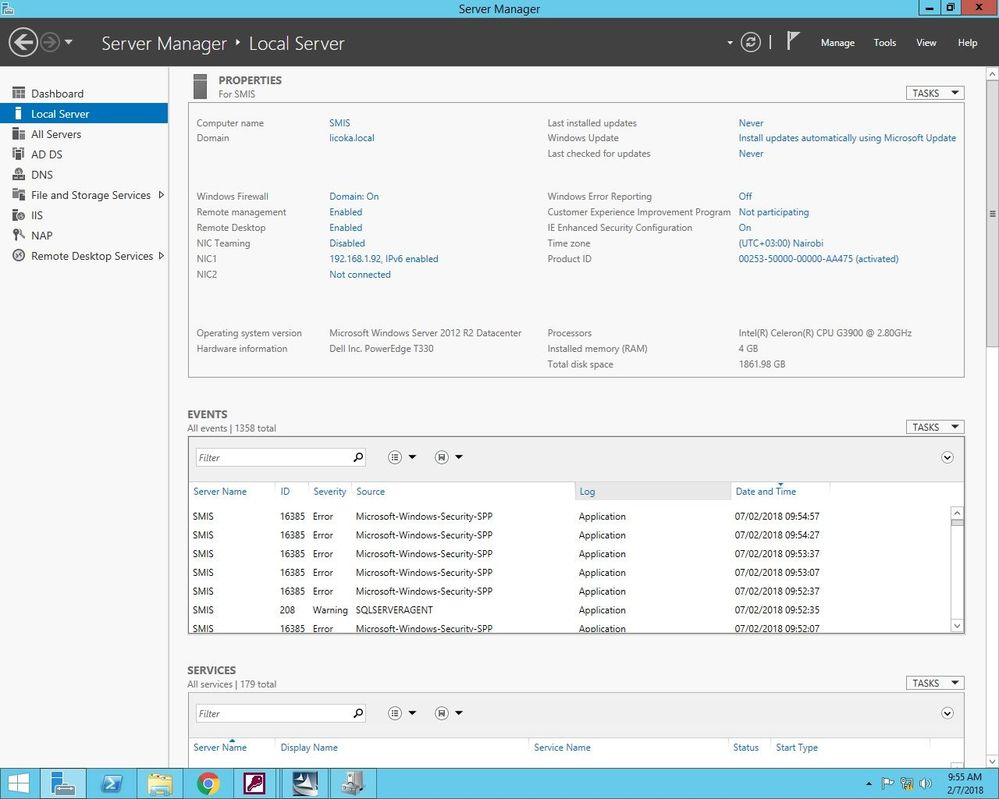Screen dimensions: 999x799
Task: Click the Events filter search magnifier icon
Action: click(x=358, y=457)
